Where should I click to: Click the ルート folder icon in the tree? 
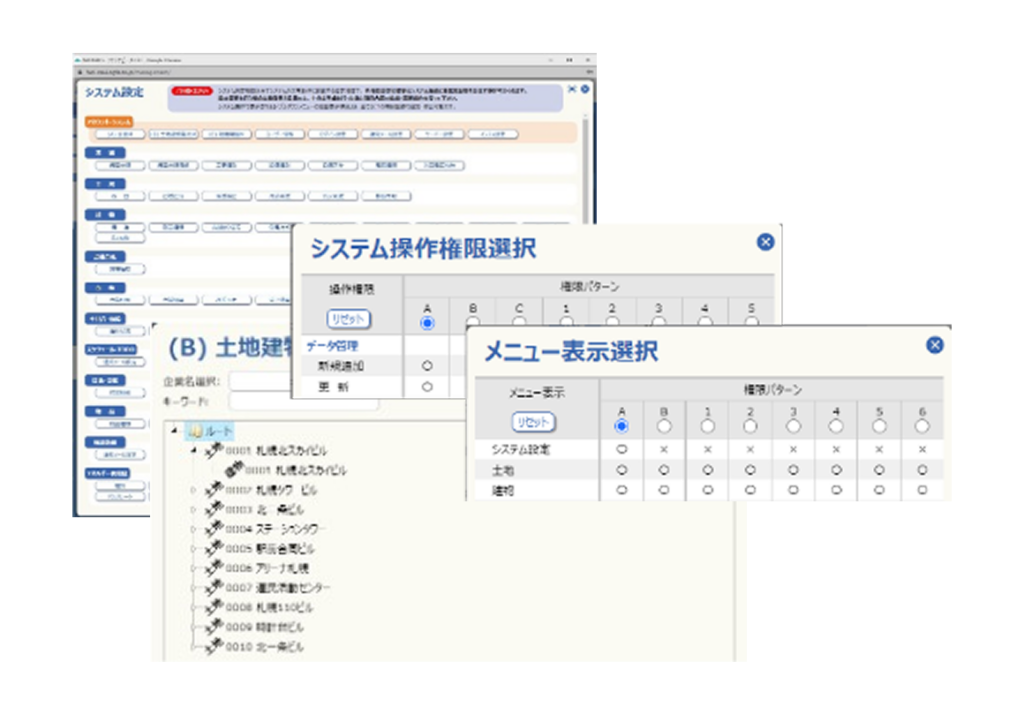[195, 431]
